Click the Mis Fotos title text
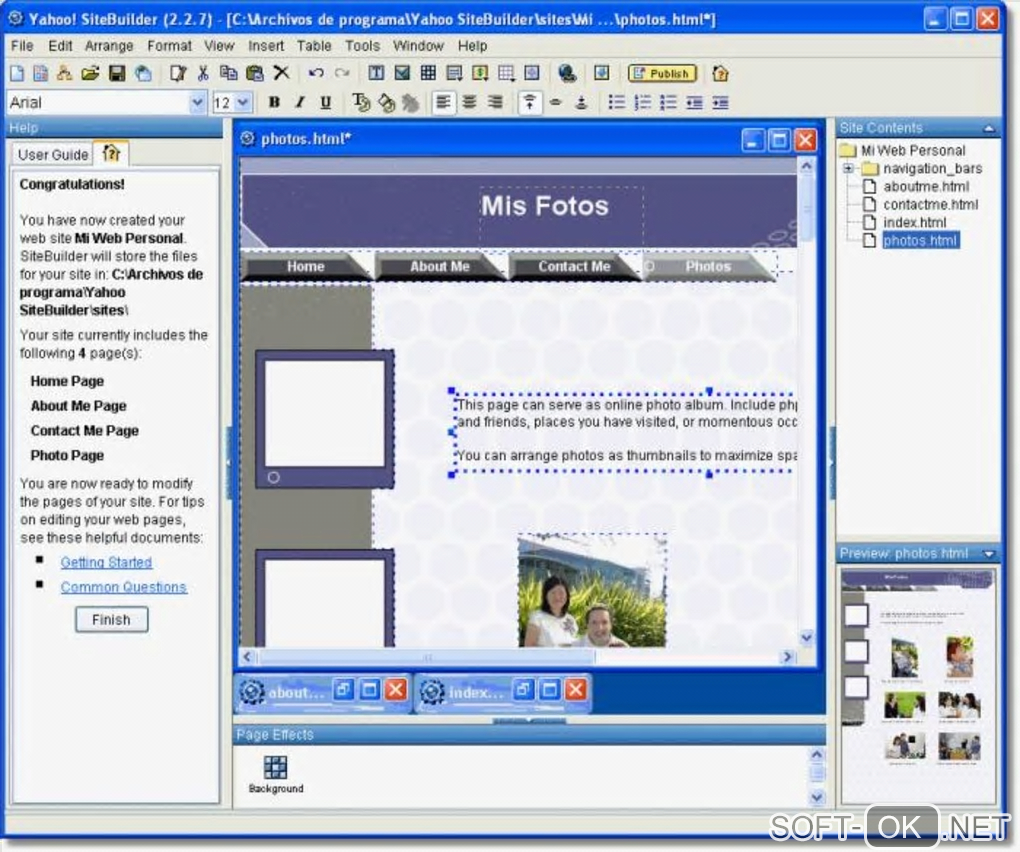 pos(544,206)
